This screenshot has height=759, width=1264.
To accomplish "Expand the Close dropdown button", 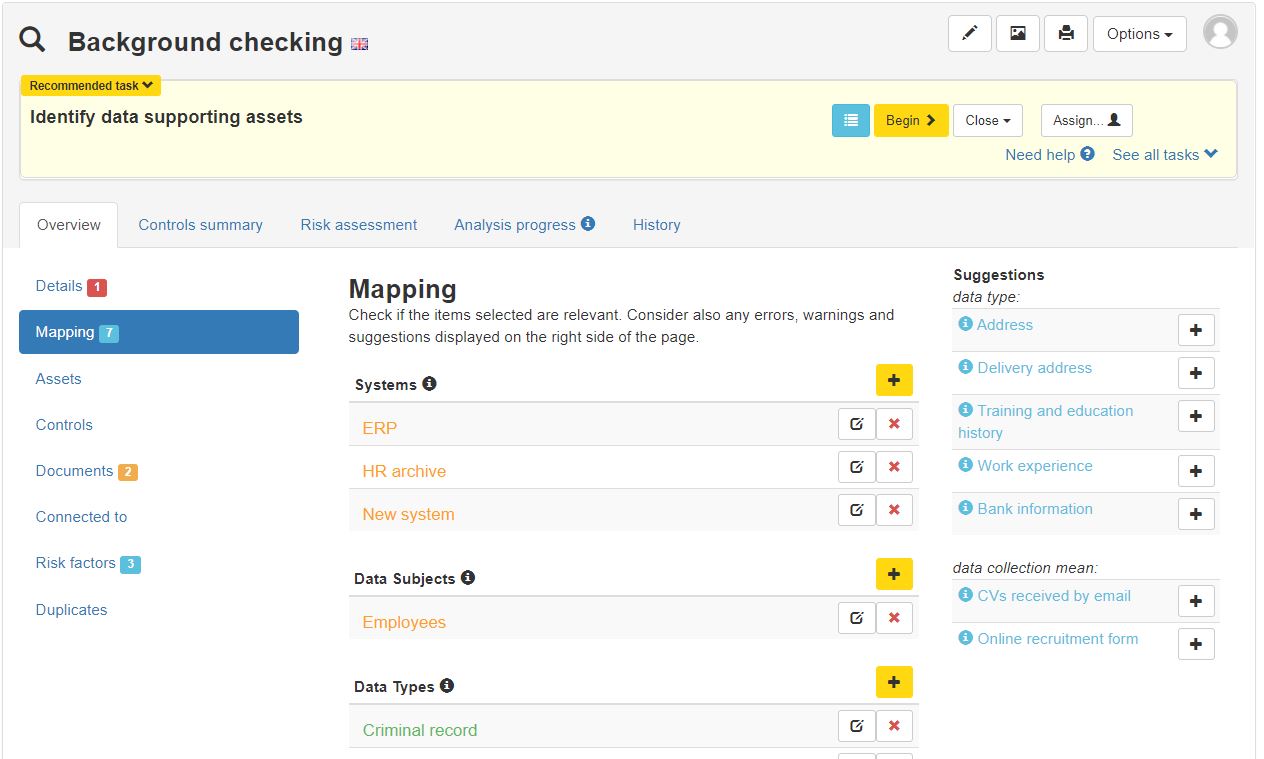I will [x=987, y=120].
